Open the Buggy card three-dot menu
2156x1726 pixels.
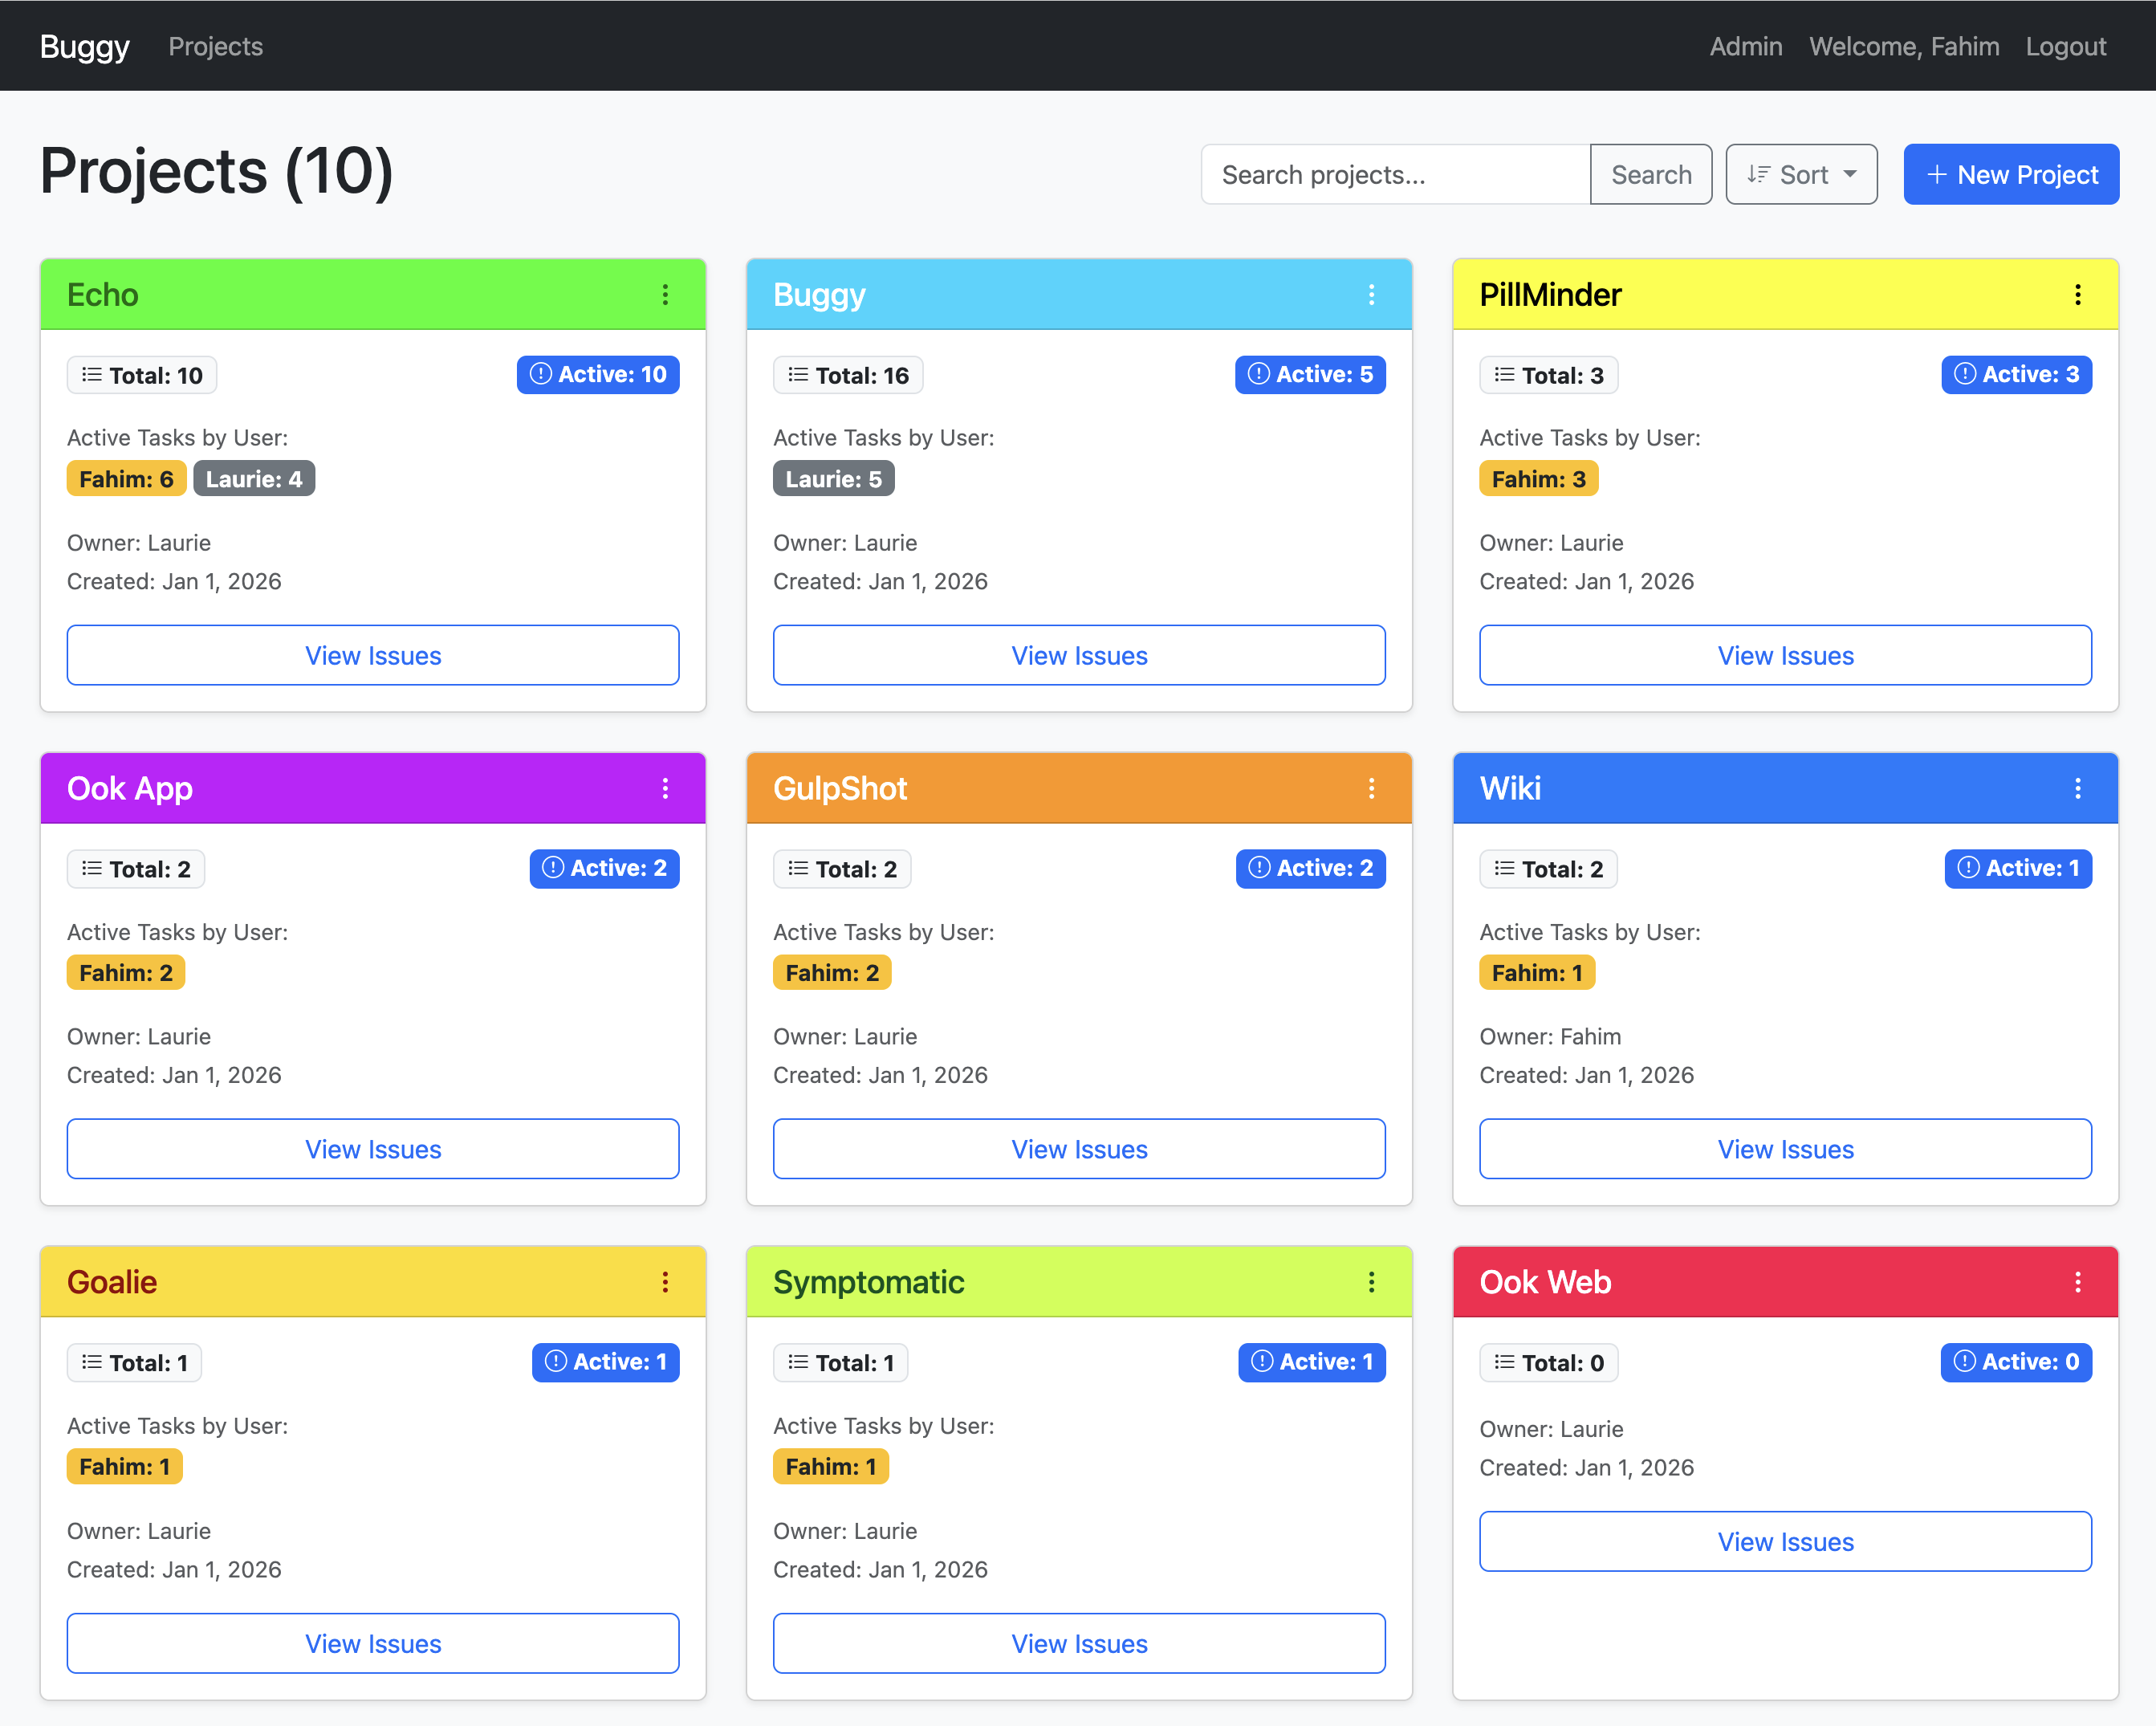(x=1371, y=294)
